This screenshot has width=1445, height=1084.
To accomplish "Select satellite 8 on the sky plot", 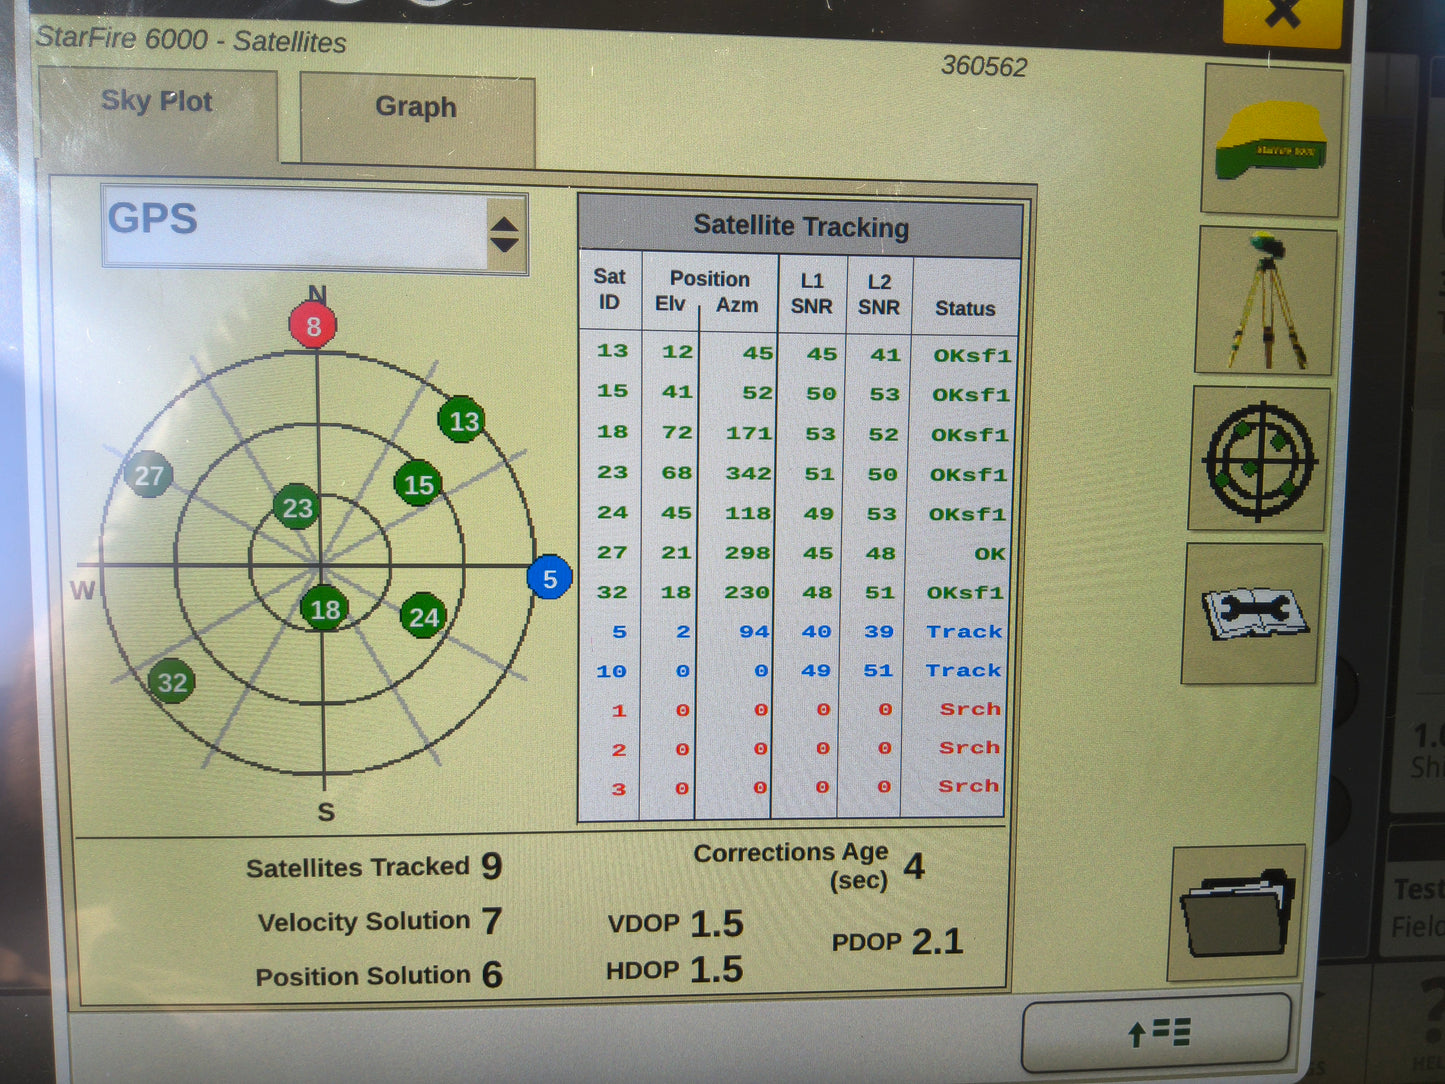I will (312, 324).
